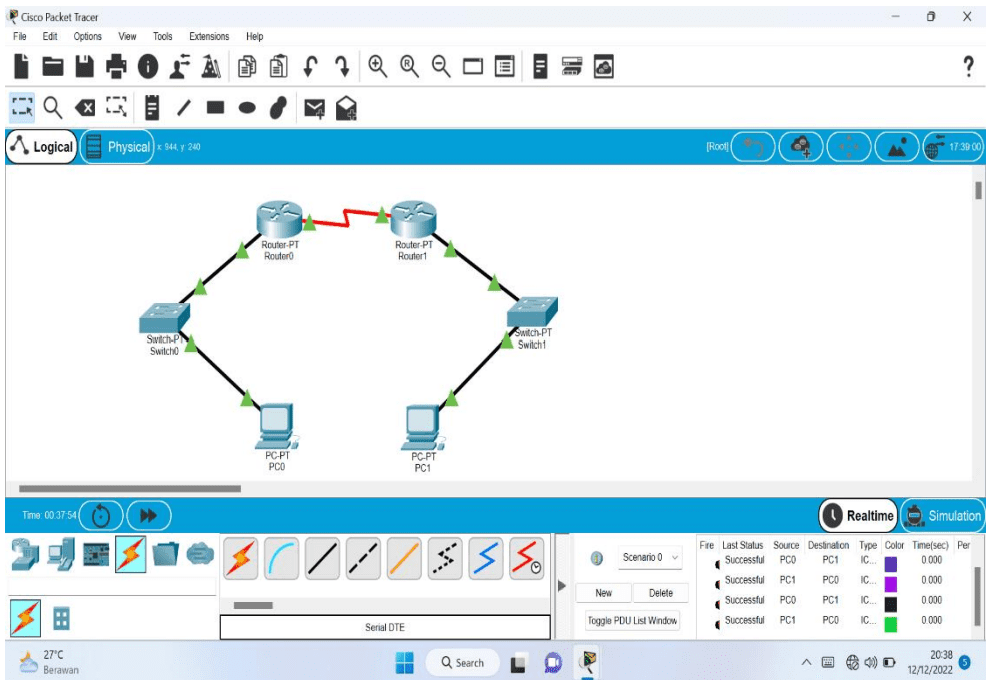
Task: Switch to Physical workspace view
Action: 117,146
